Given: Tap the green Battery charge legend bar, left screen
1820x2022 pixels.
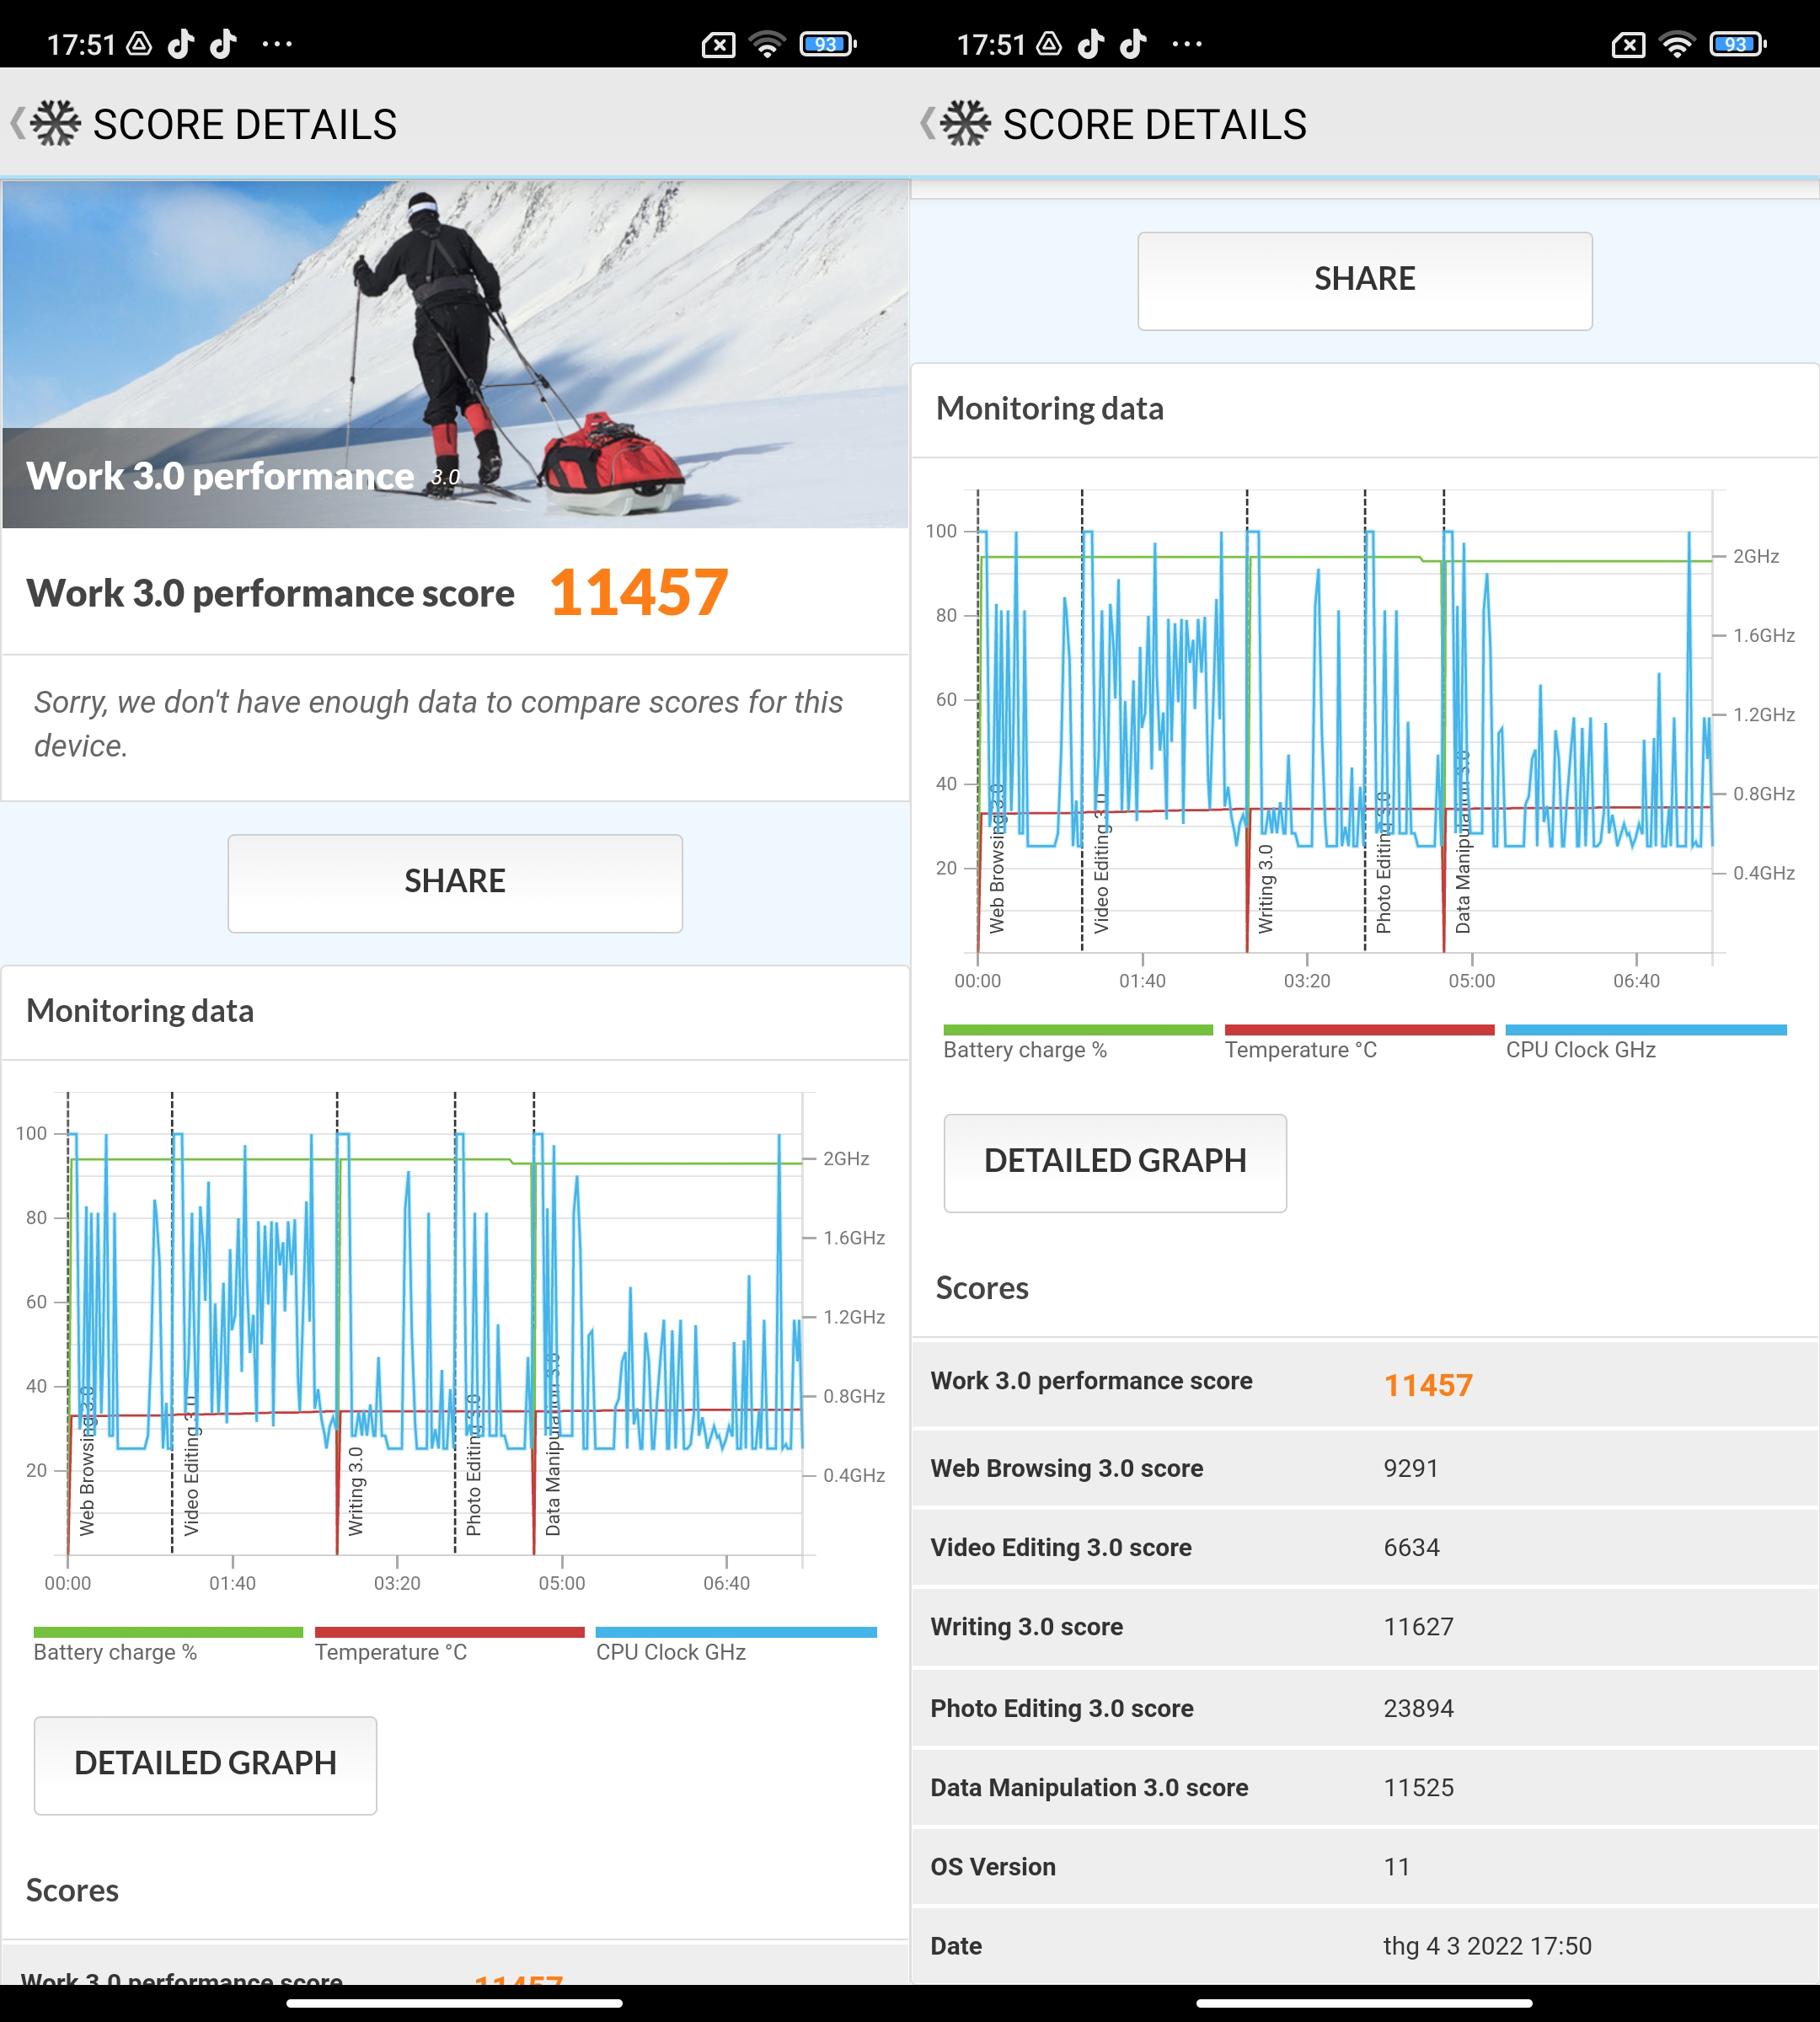Looking at the screenshot, I should pyautogui.click(x=168, y=1632).
